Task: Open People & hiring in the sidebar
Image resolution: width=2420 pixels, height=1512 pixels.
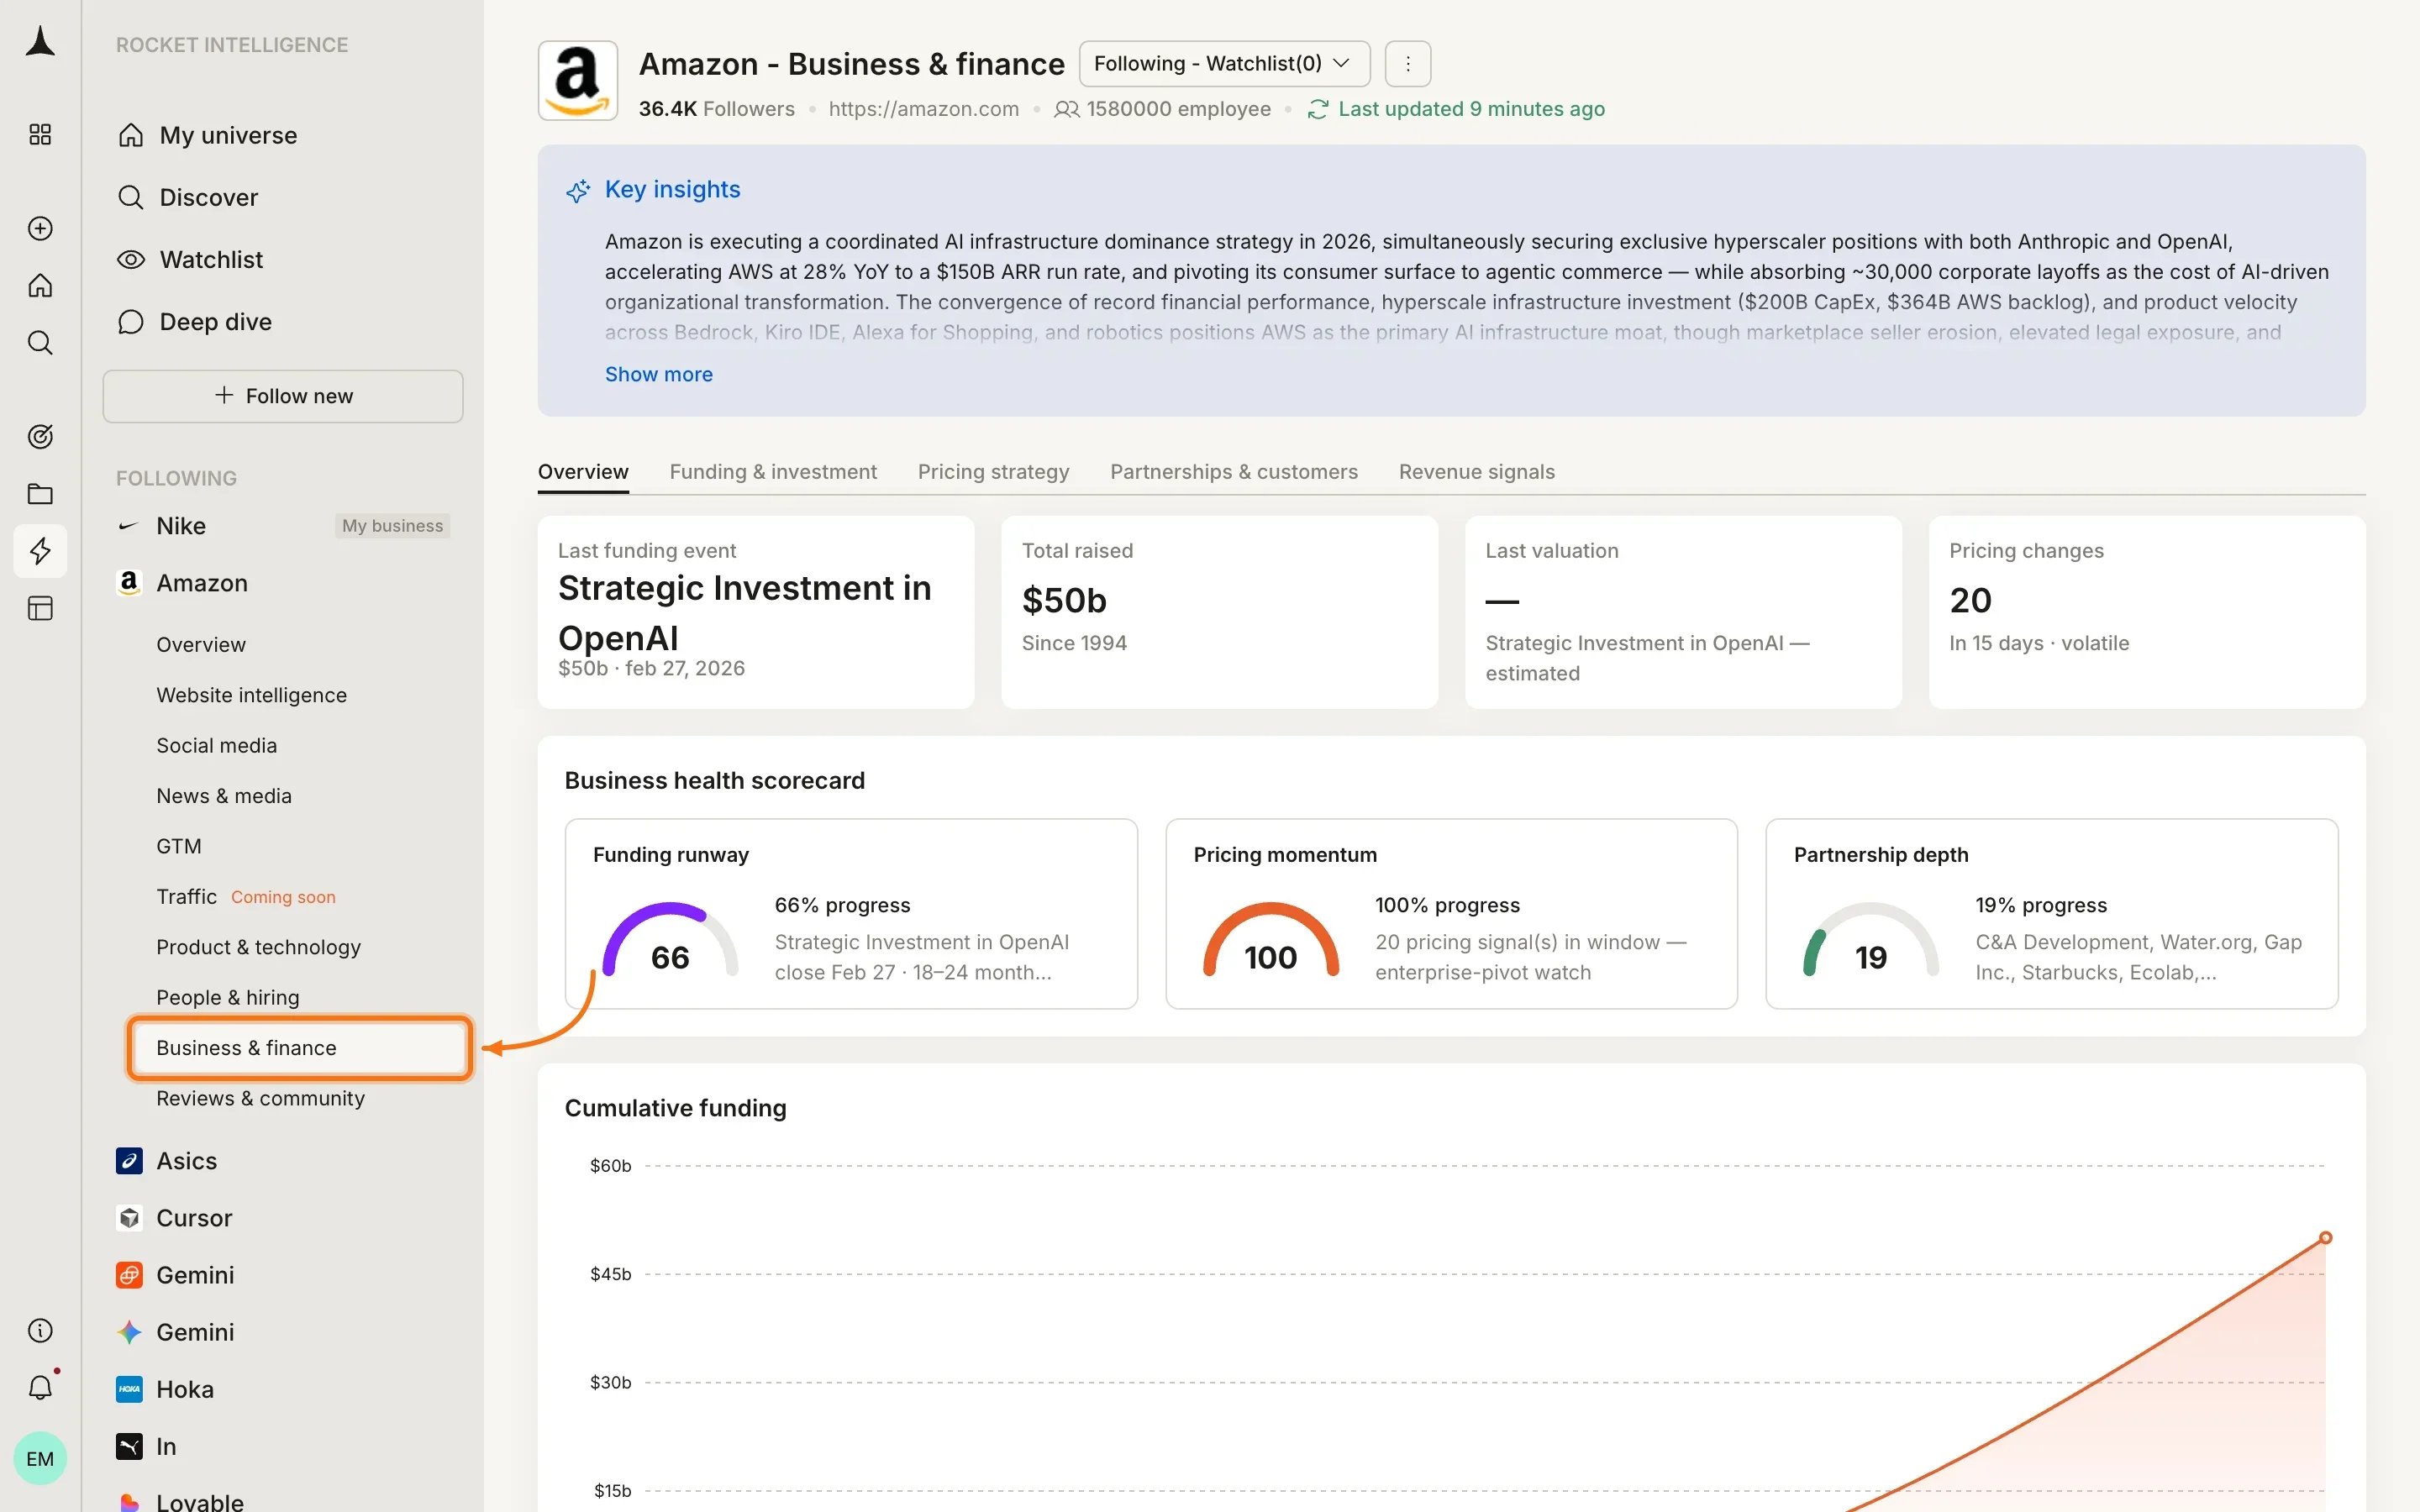Action: pos(227,998)
